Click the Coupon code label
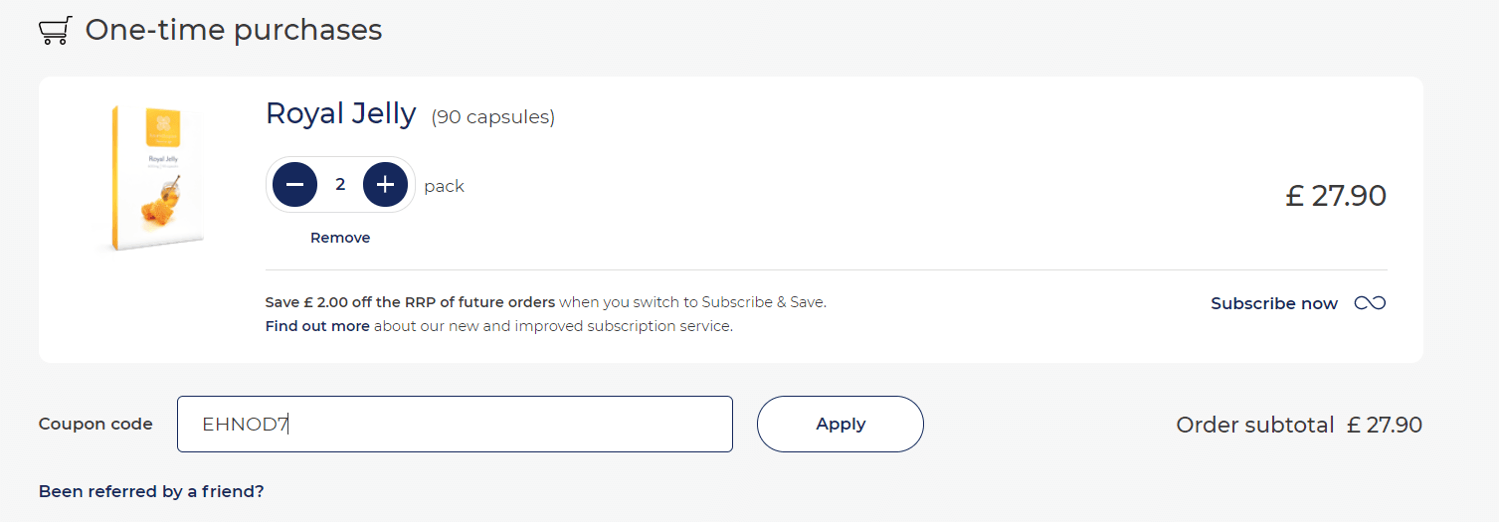 coord(95,424)
